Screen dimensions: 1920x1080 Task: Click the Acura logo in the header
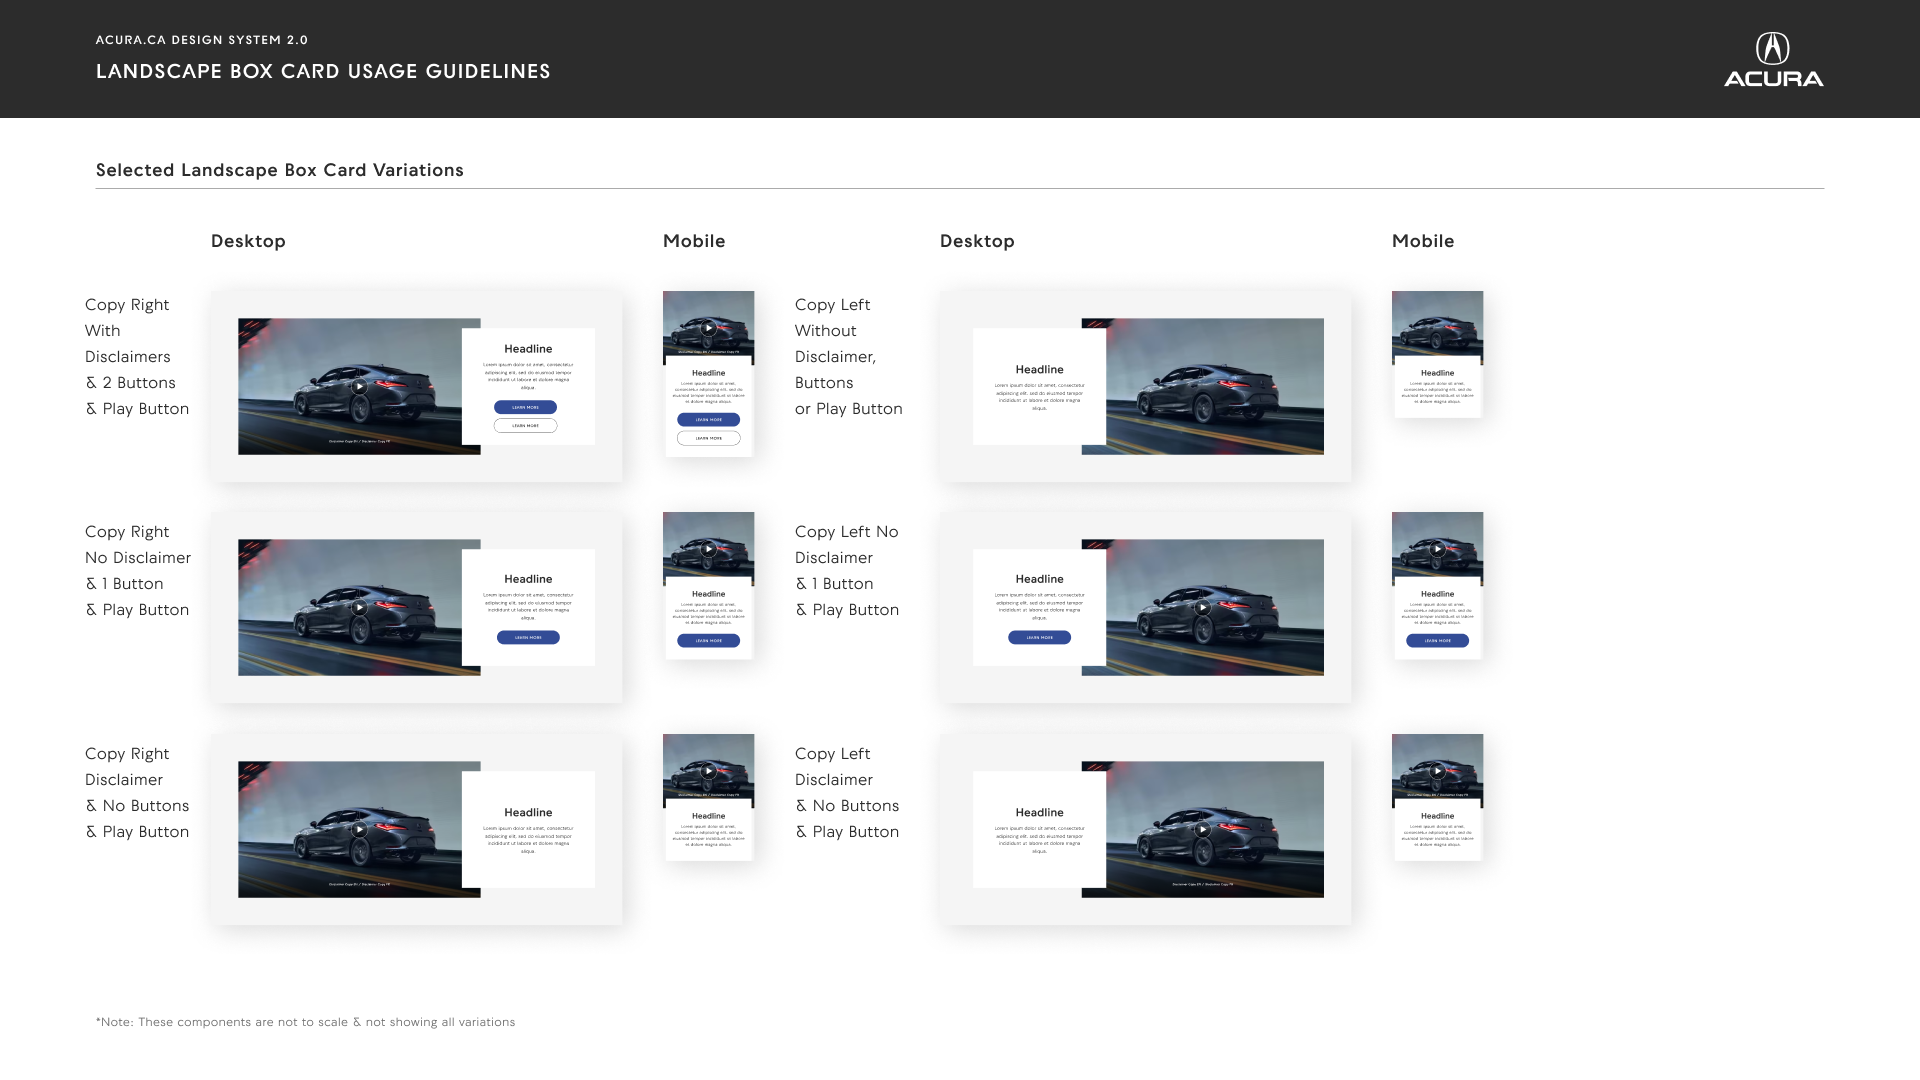(x=1773, y=60)
